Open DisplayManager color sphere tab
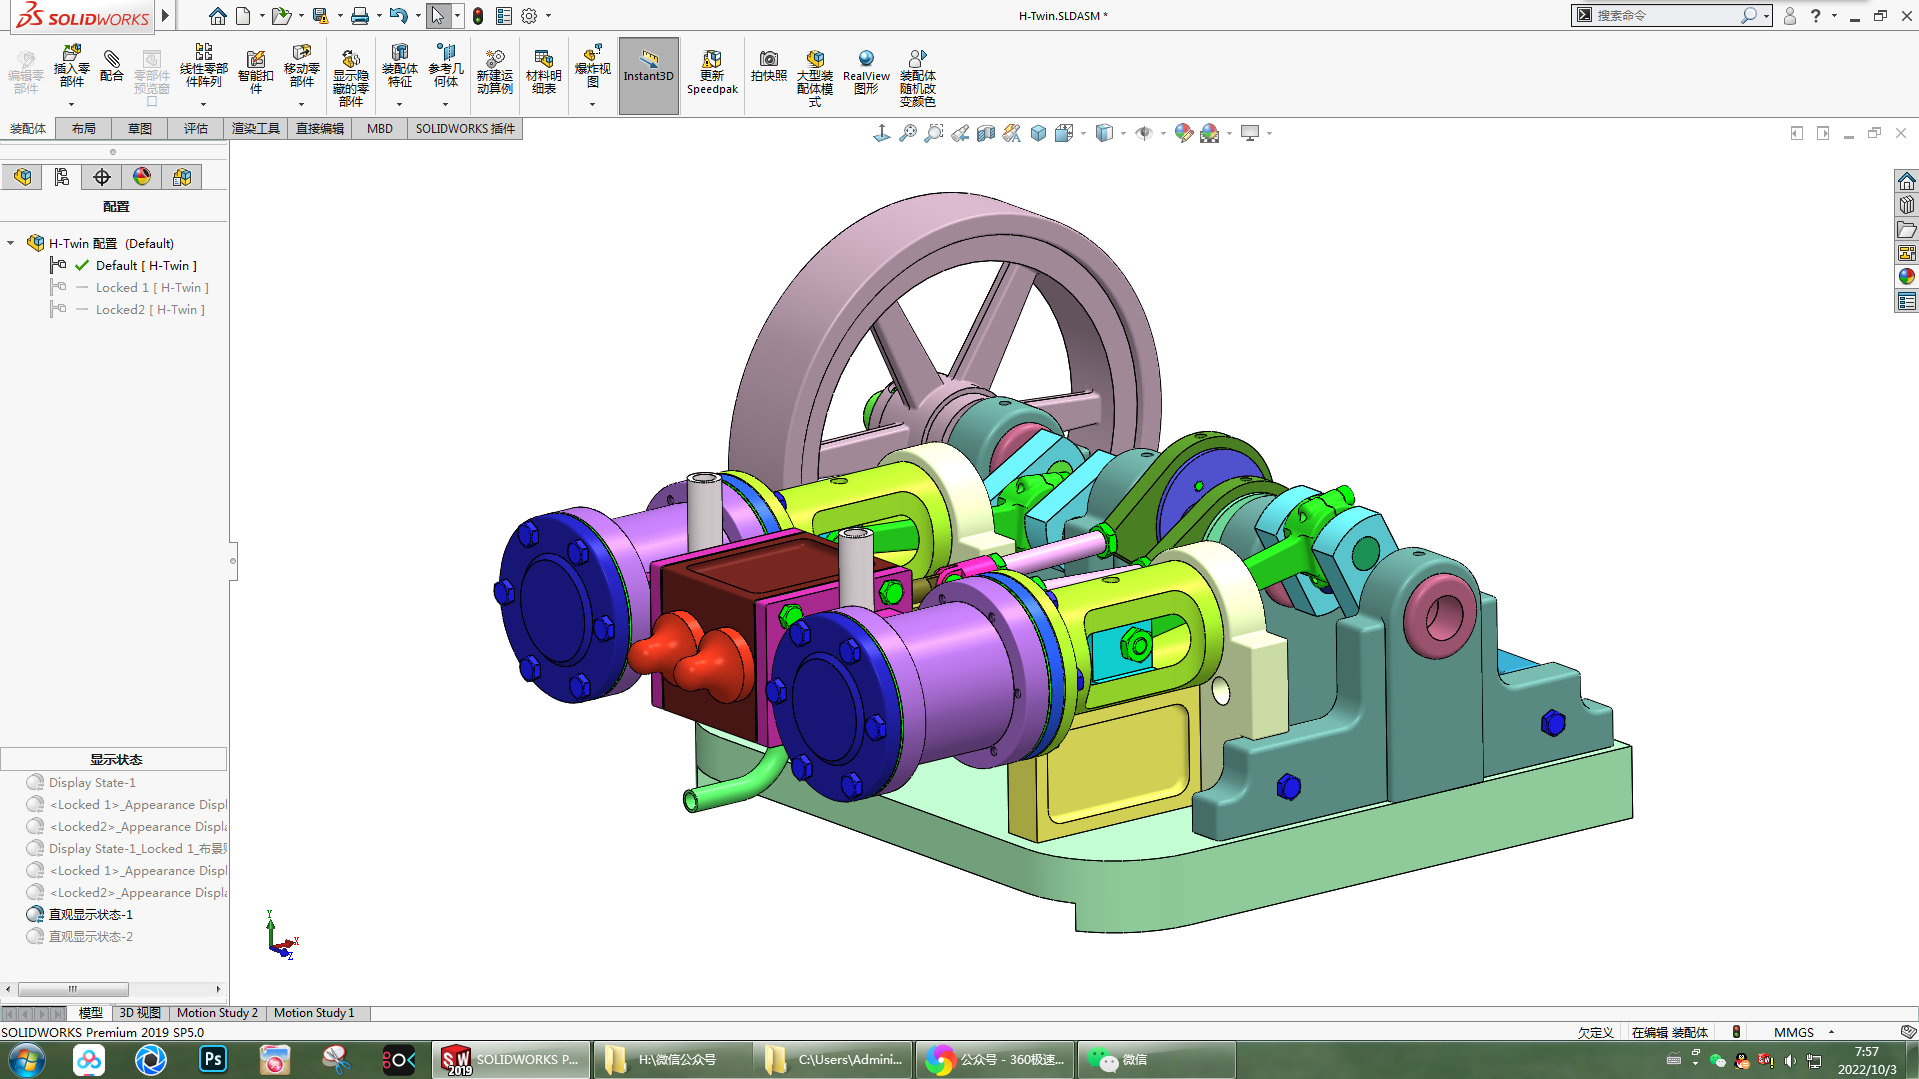This screenshot has height=1079, width=1919. 142,177
